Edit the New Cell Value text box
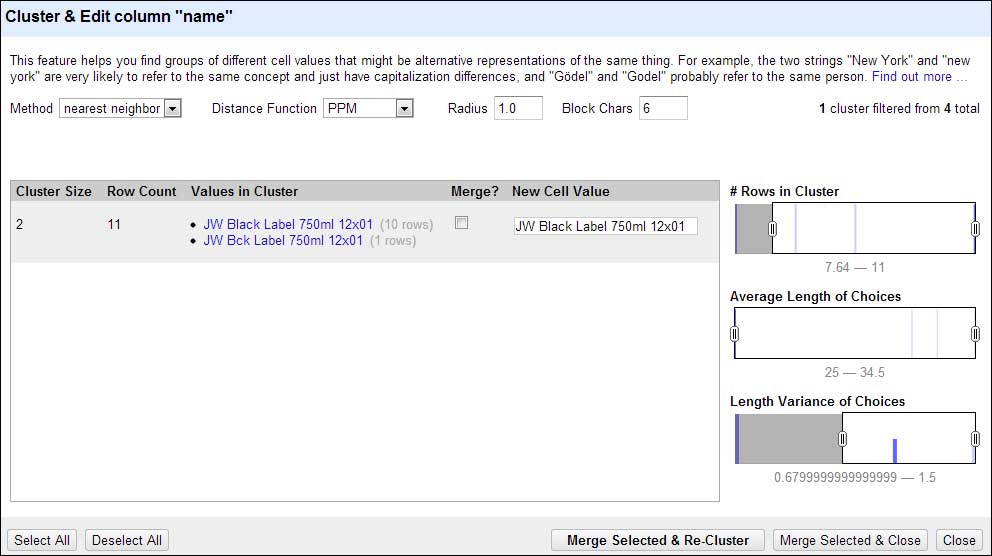The height and width of the screenshot is (556, 992). click(x=605, y=226)
